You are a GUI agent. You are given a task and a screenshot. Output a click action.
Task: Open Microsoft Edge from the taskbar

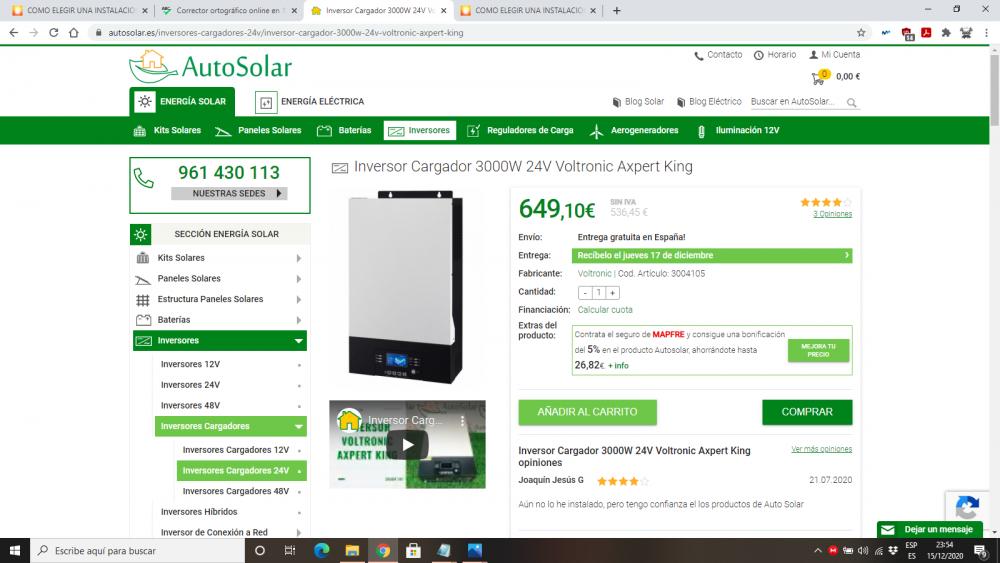[x=321, y=550]
